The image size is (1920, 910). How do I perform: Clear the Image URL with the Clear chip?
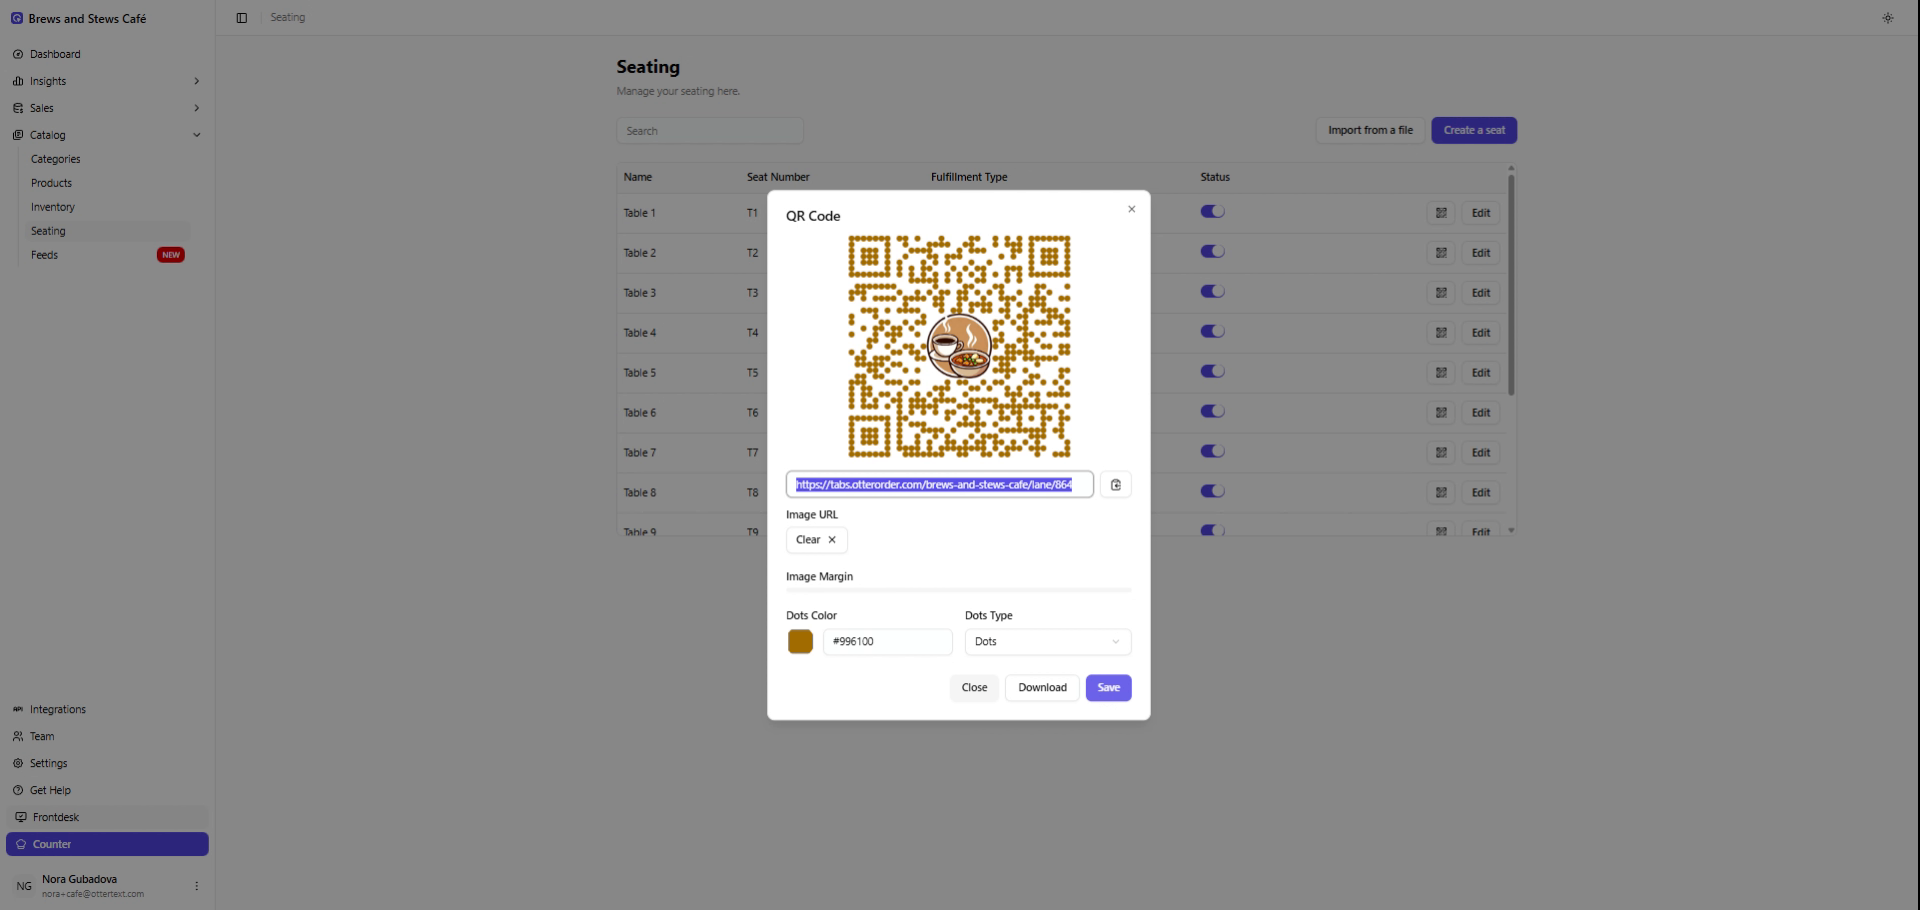815,540
